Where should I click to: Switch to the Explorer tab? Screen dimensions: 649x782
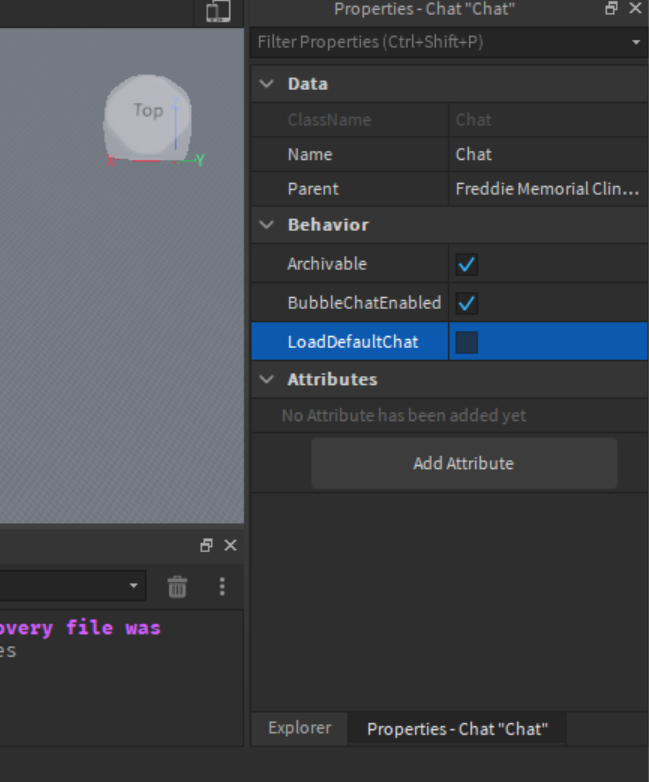click(x=299, y=728)
